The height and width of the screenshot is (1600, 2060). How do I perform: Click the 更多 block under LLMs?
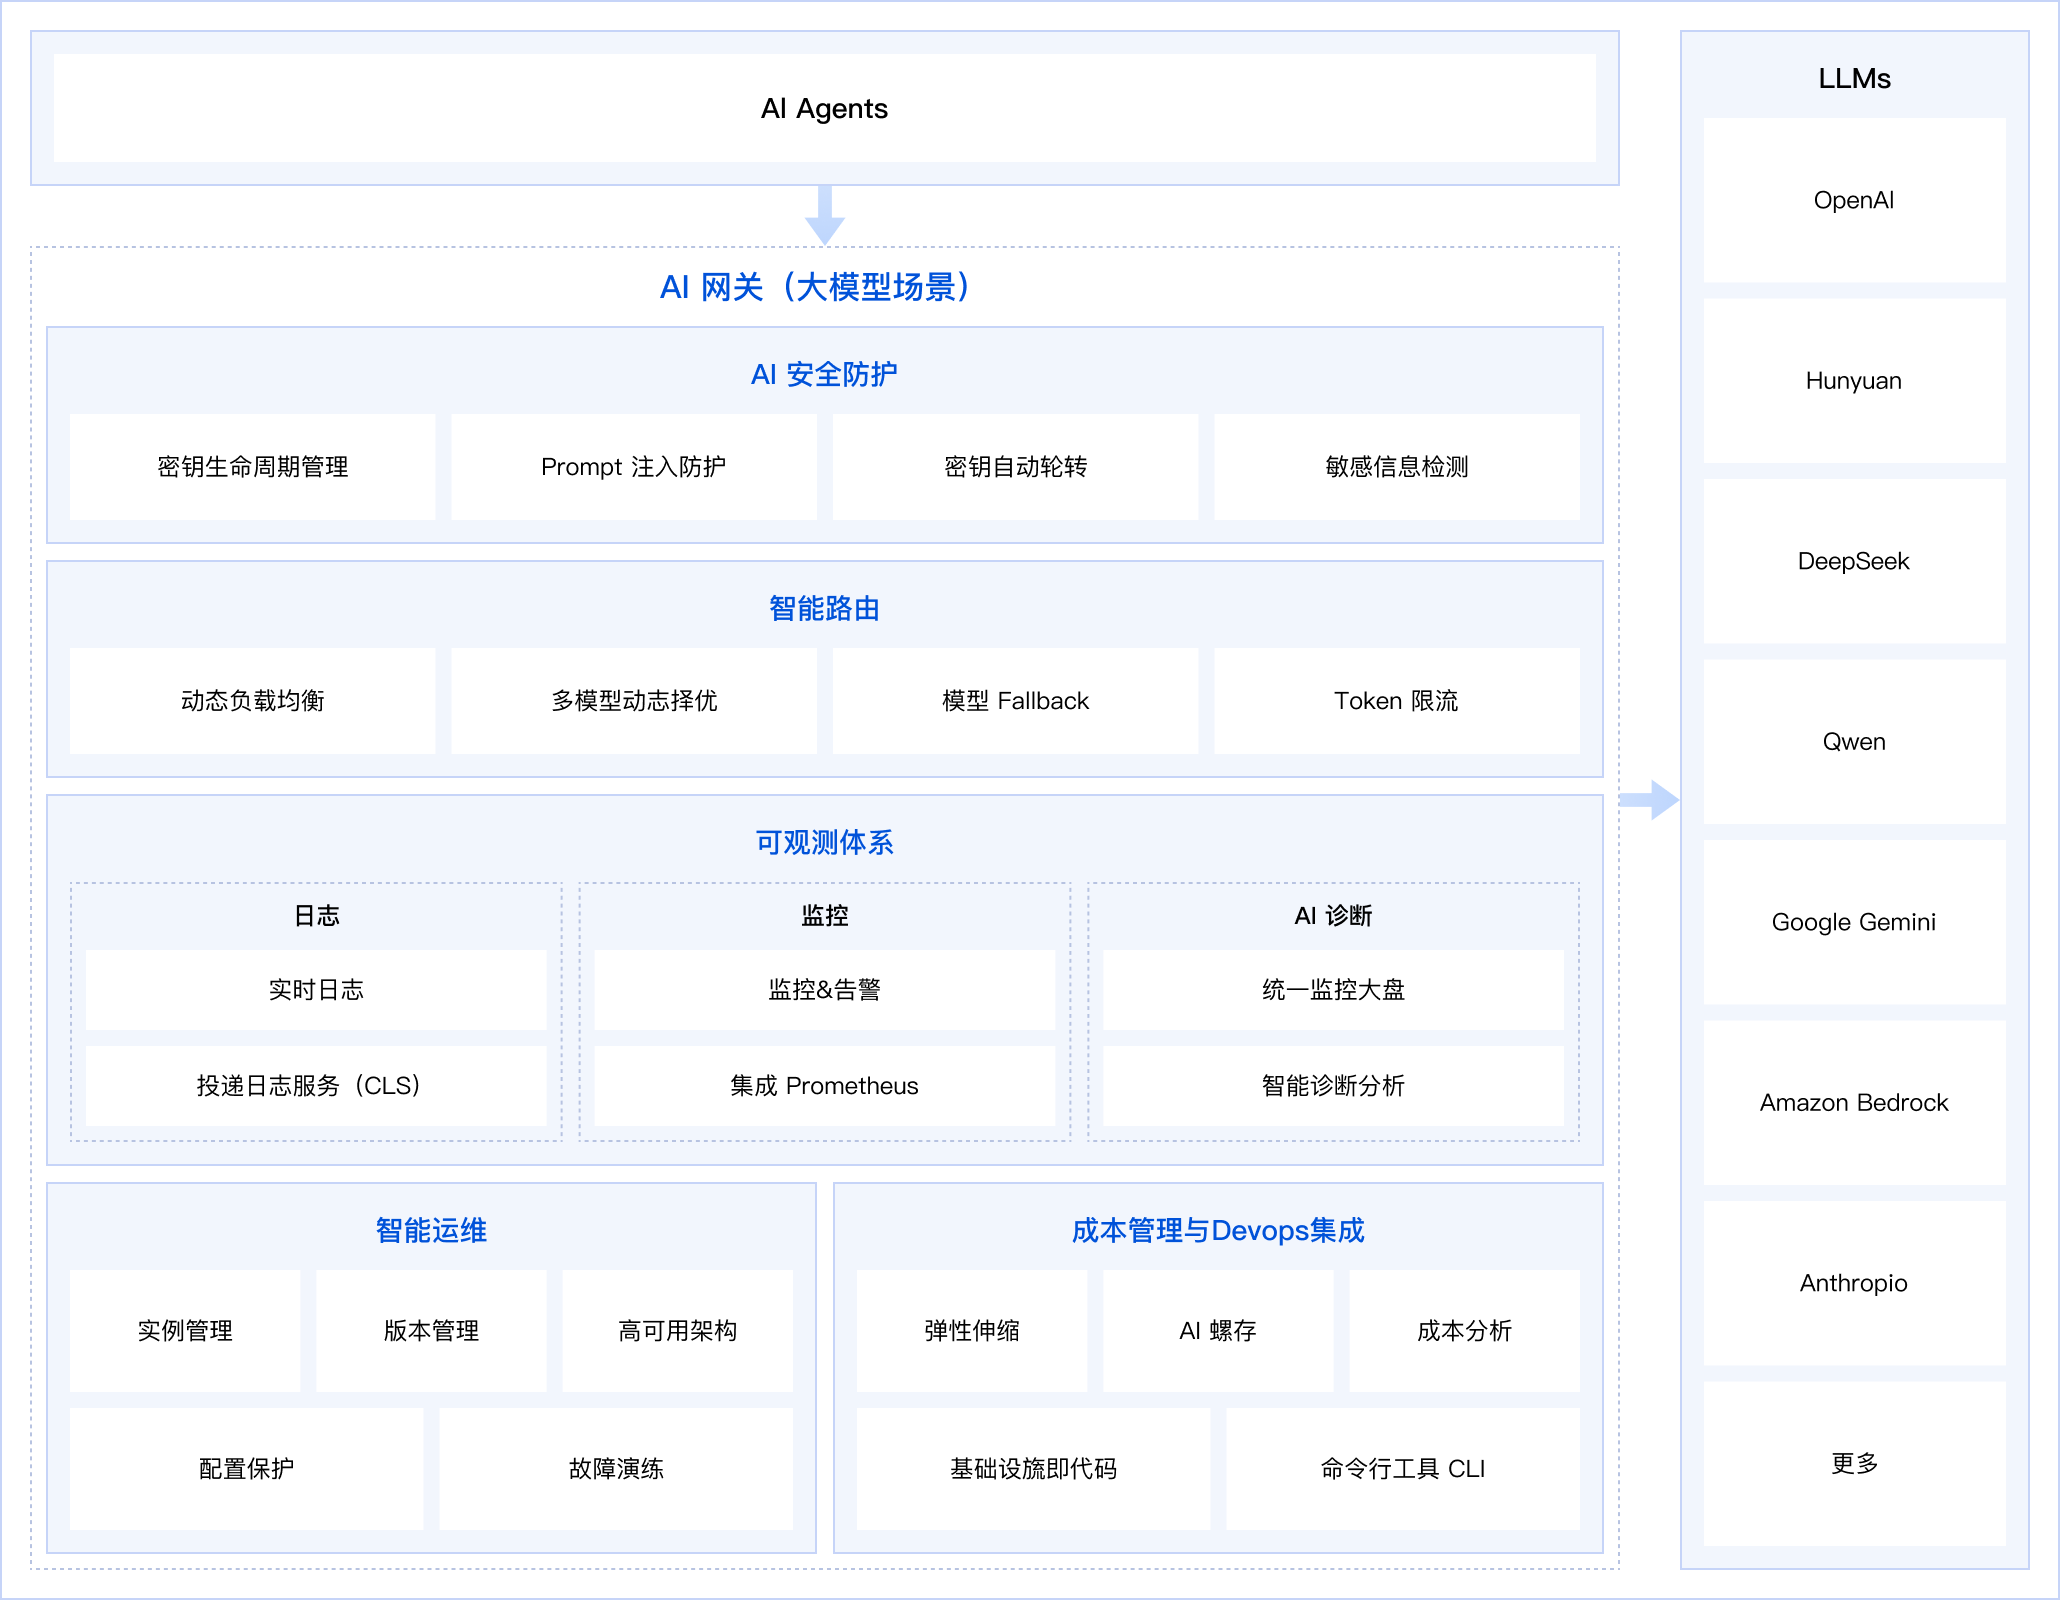[1853, 1463]
